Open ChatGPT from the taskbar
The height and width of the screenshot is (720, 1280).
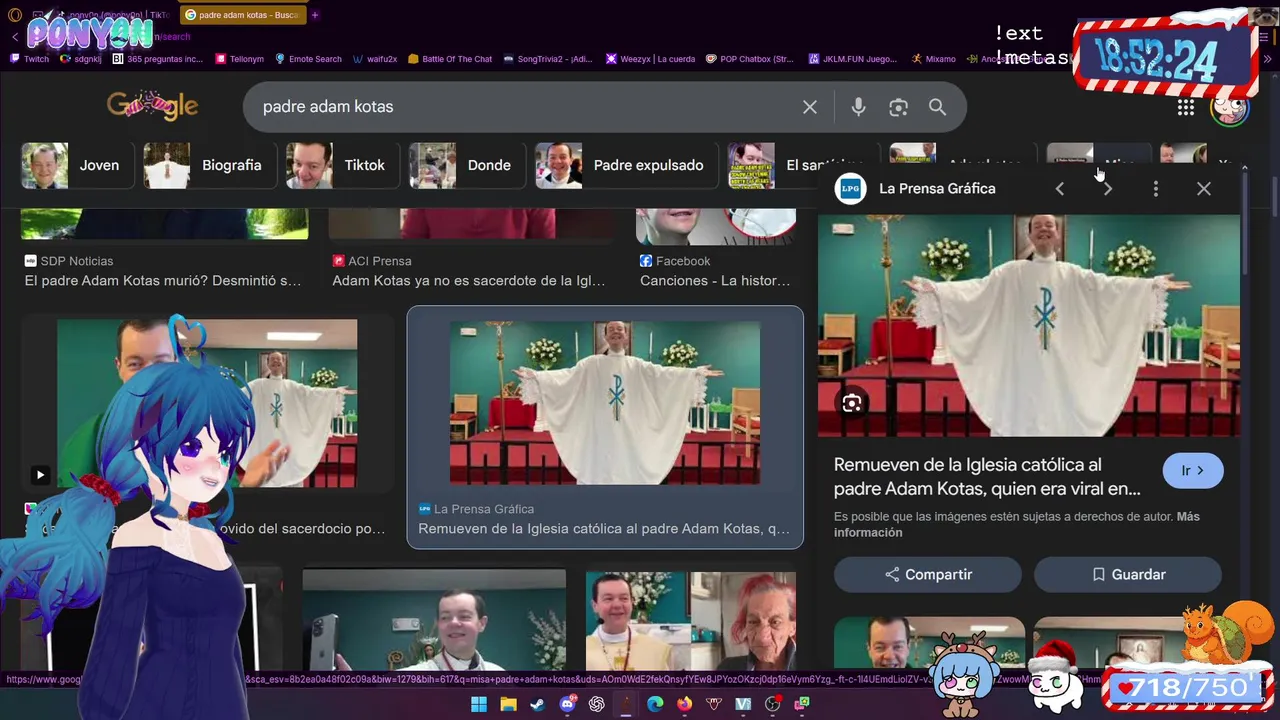tap(597, 704)
